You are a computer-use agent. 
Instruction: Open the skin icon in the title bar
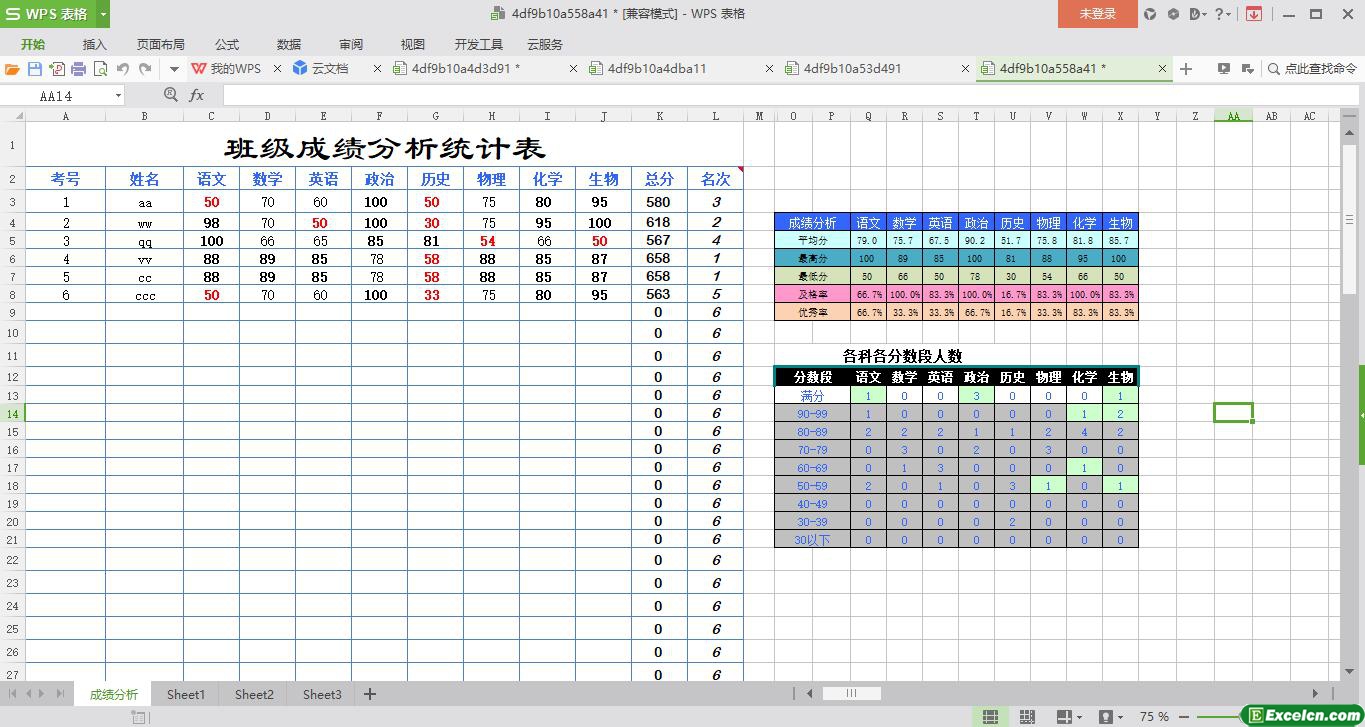coord(1150,14)
